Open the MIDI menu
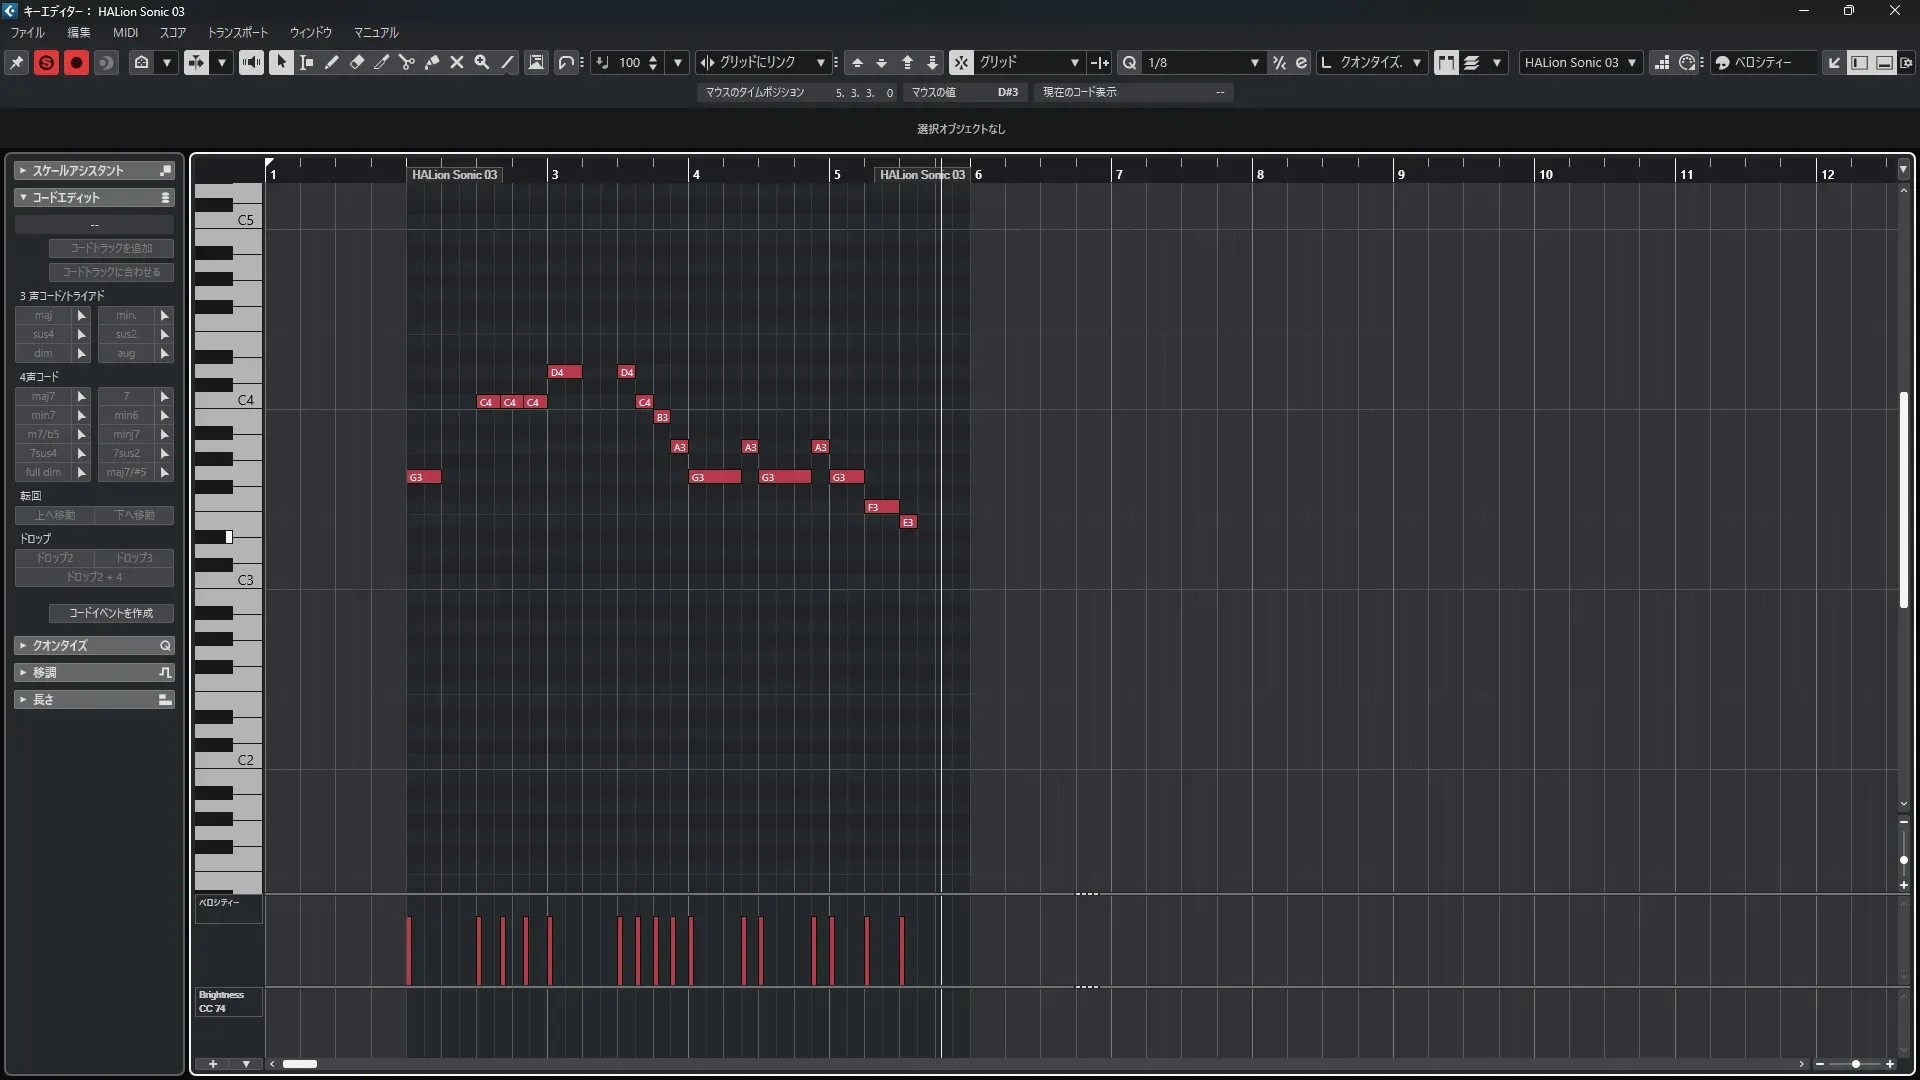The image size is (1920, 1080). pos(125,32)
